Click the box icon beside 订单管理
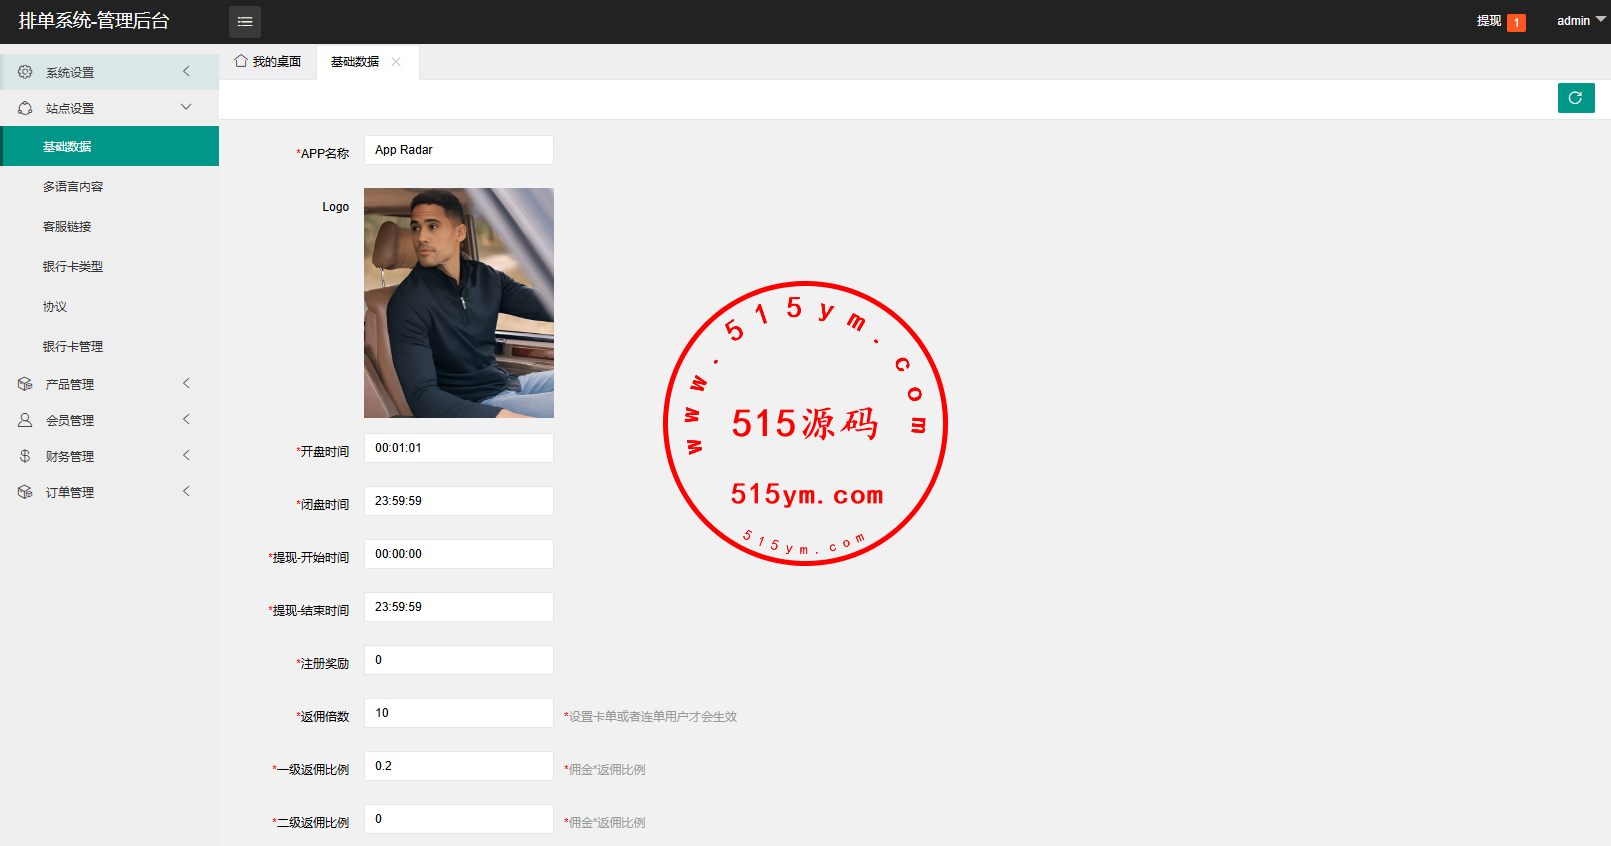Screen dimensions: 1611x846 click(x=25, y=492)
